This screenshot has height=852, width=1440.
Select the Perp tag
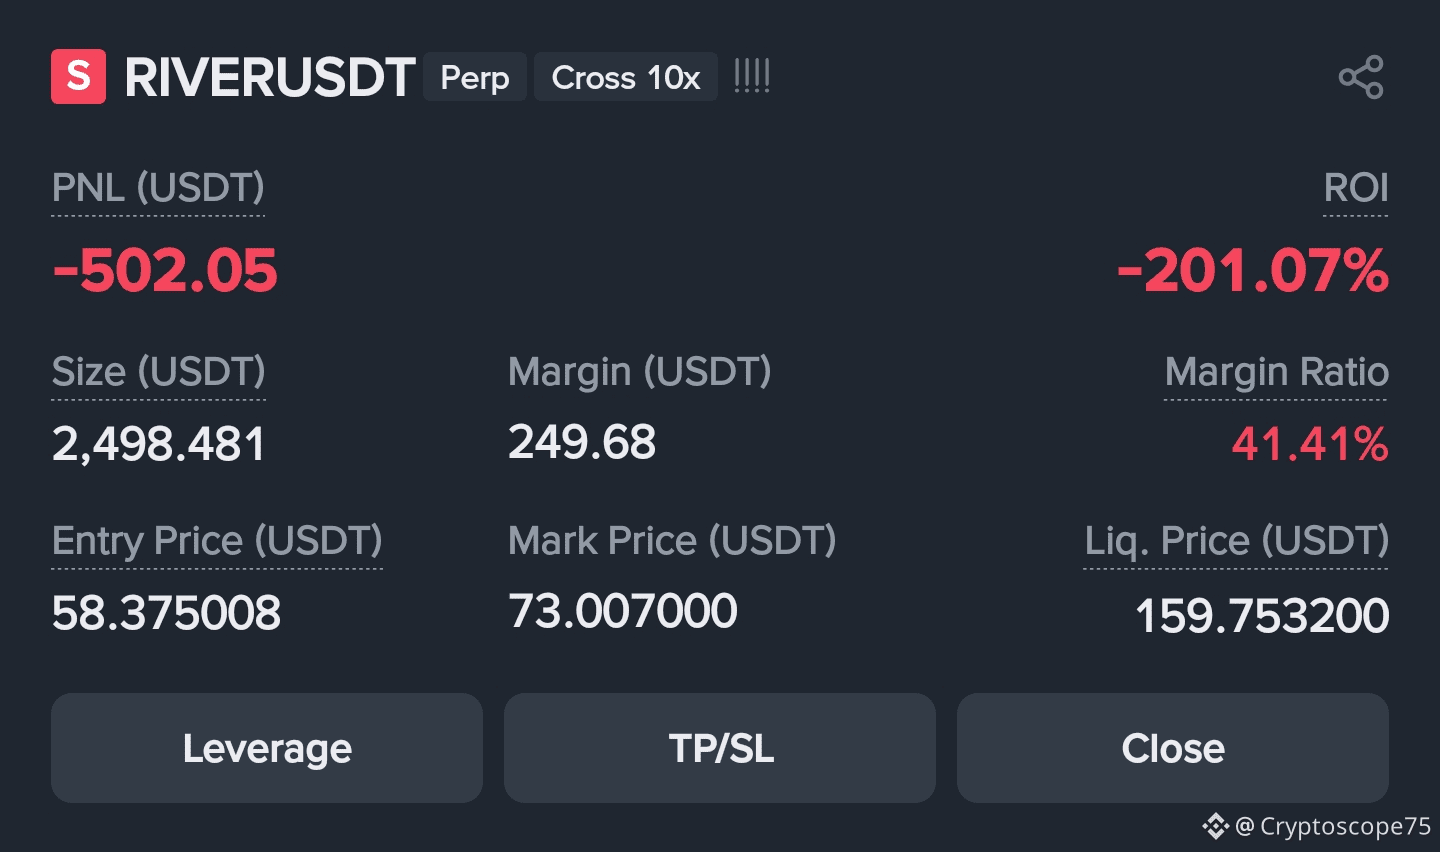475,77
